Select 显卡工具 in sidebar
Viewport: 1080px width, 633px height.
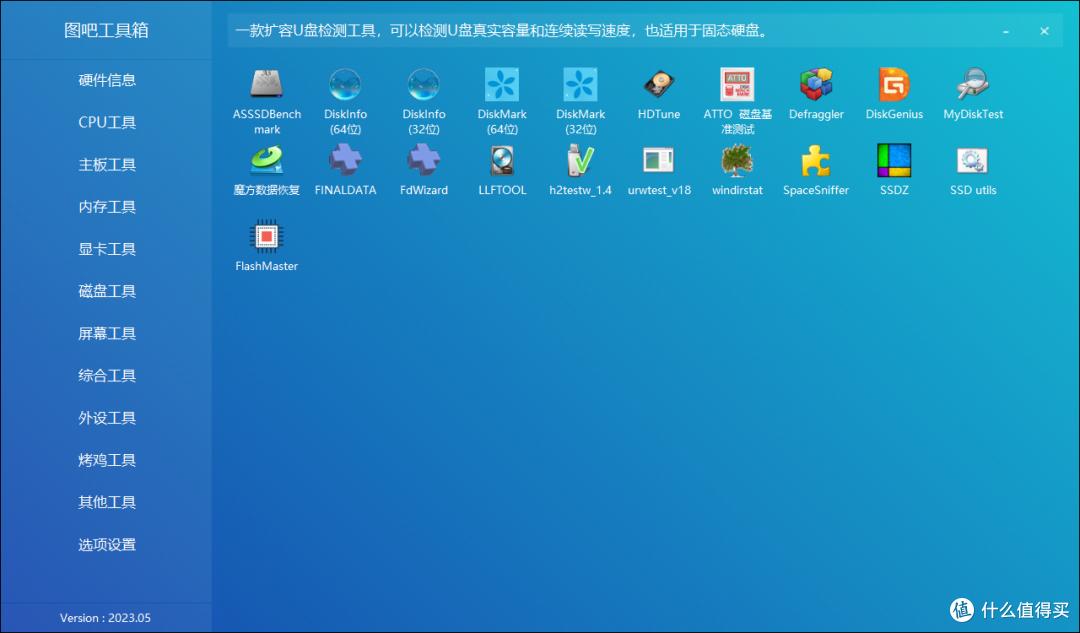coord(107,249)
